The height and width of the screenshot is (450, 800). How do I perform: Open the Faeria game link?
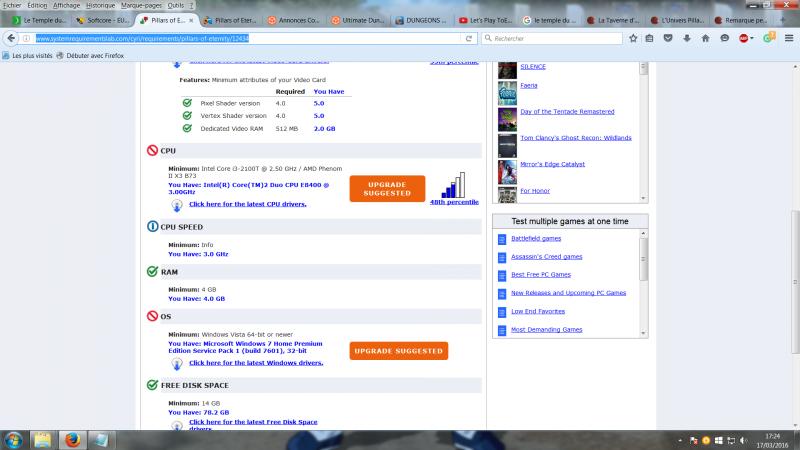click(x=529, y=86)
